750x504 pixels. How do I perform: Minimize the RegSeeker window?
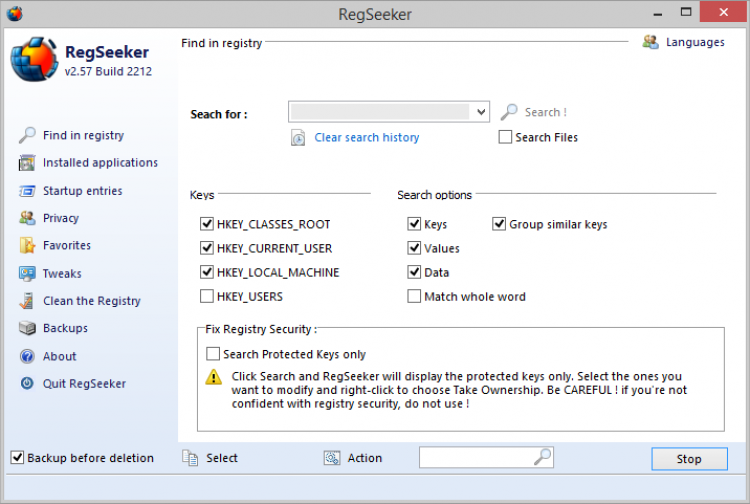(658, 13)
